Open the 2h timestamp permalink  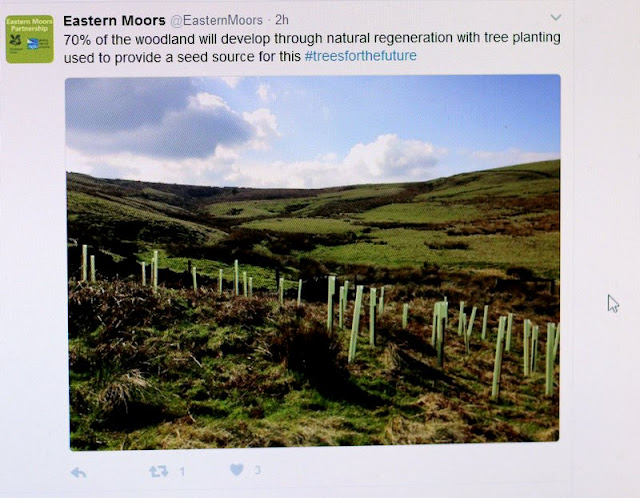pos(282,20)
